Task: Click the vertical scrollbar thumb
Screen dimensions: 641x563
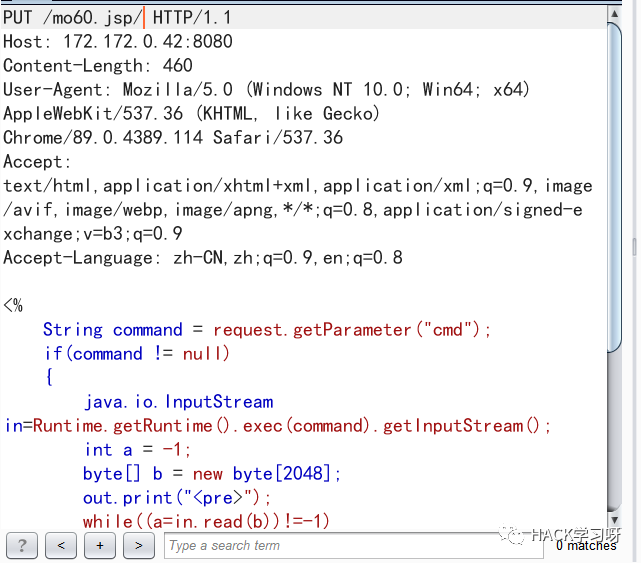Action: coord(614,187)
